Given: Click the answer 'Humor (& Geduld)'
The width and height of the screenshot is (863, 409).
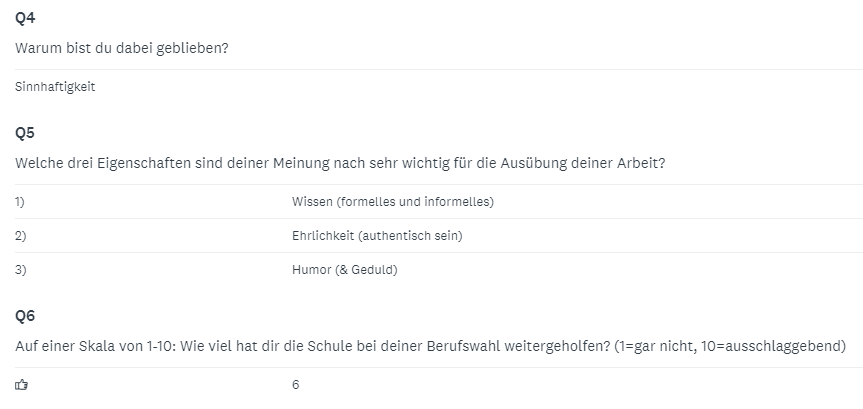Looking at the screenshot, I should tap(344, 270).
